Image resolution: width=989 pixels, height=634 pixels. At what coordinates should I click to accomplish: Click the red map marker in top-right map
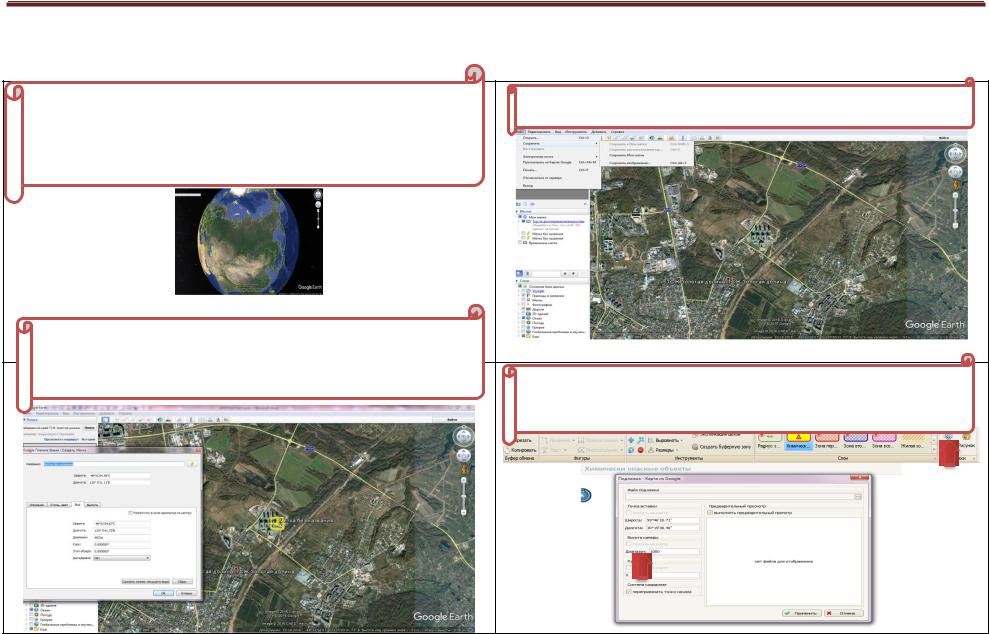pos(728,279)
